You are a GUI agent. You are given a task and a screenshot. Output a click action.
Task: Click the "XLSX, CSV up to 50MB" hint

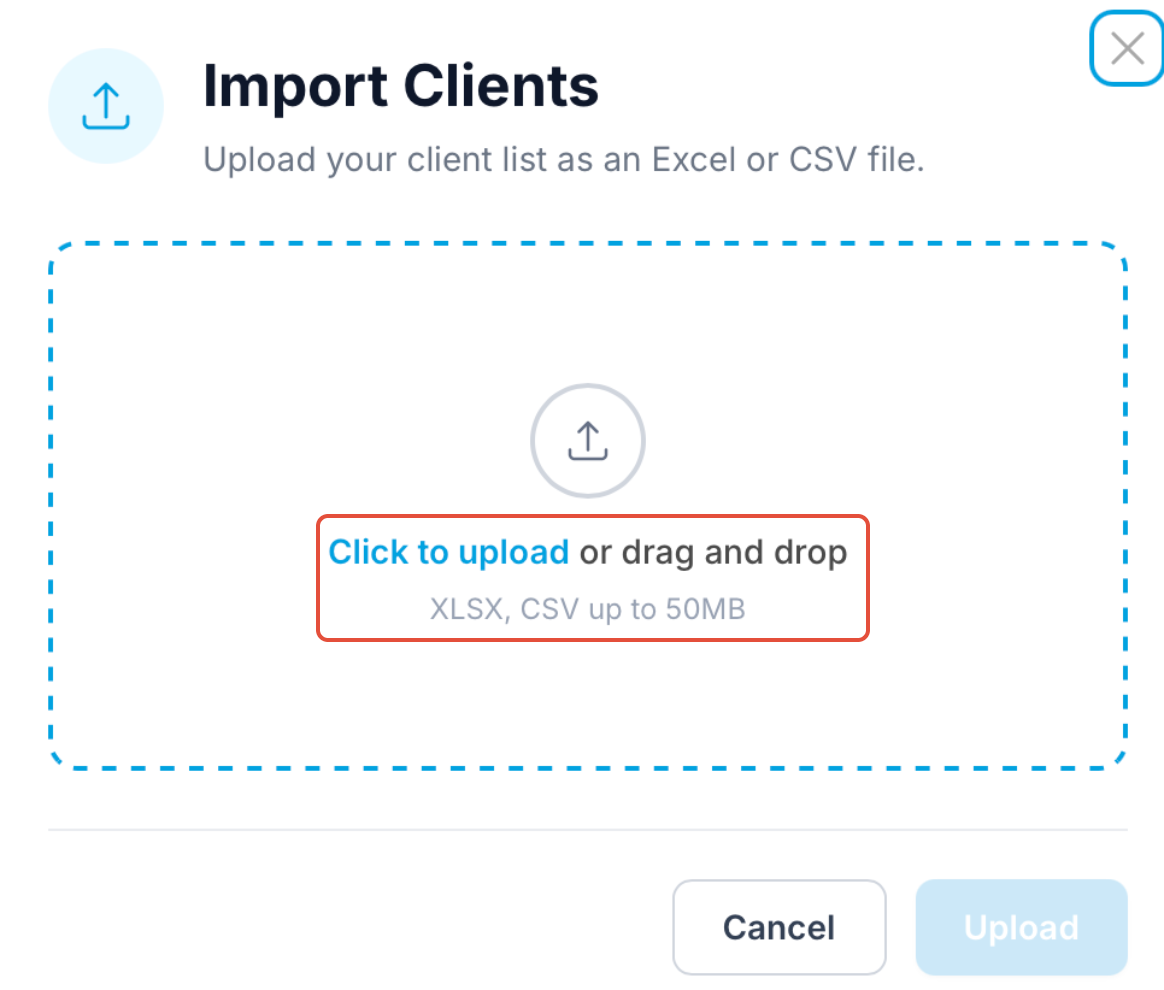click(x=588, y=608)
